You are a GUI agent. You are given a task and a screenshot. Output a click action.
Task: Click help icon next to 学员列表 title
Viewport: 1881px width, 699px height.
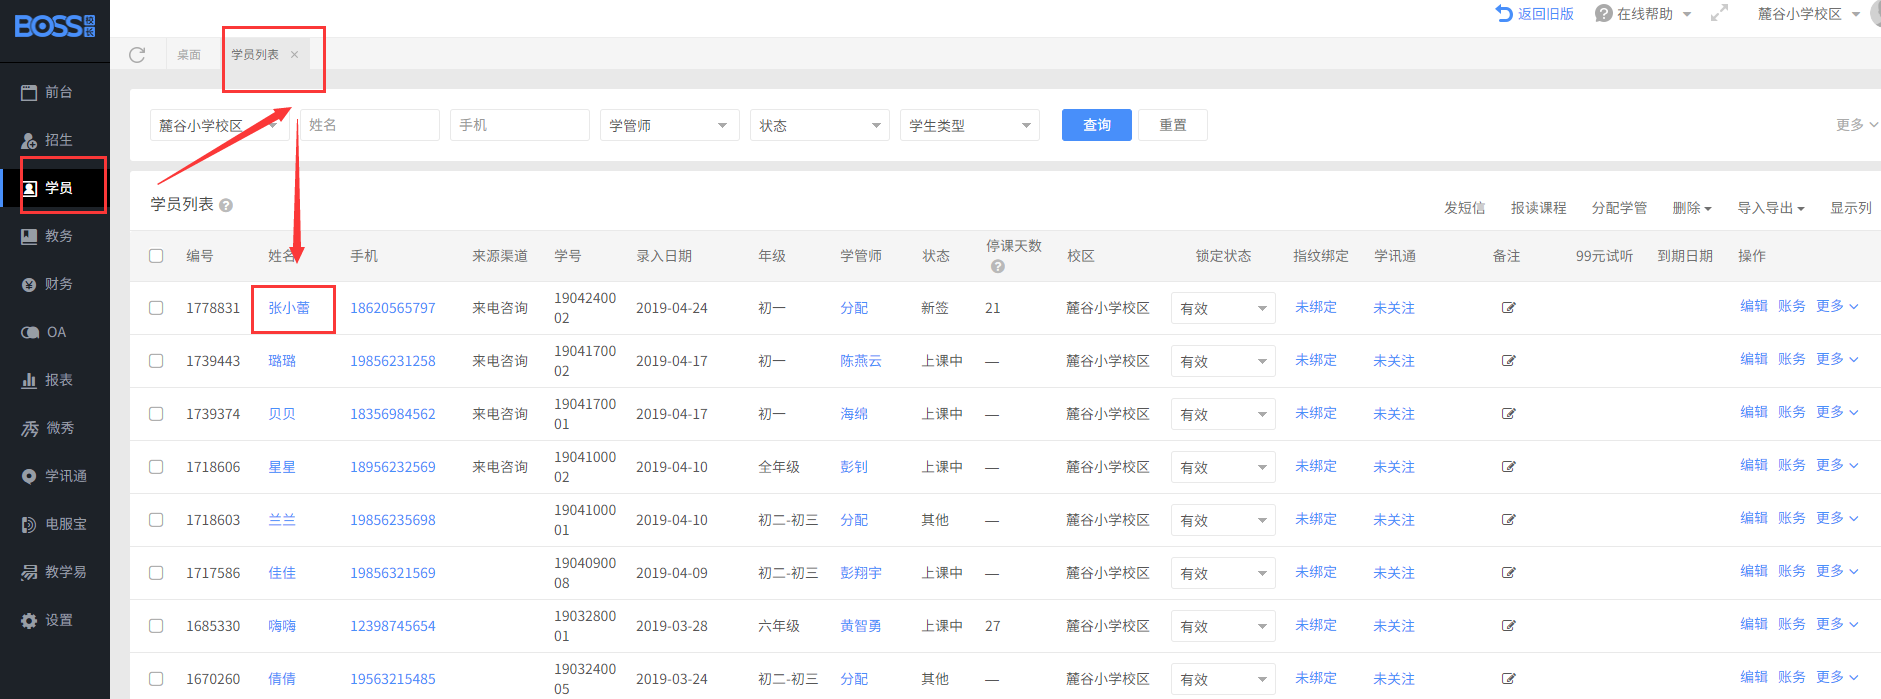226,205
